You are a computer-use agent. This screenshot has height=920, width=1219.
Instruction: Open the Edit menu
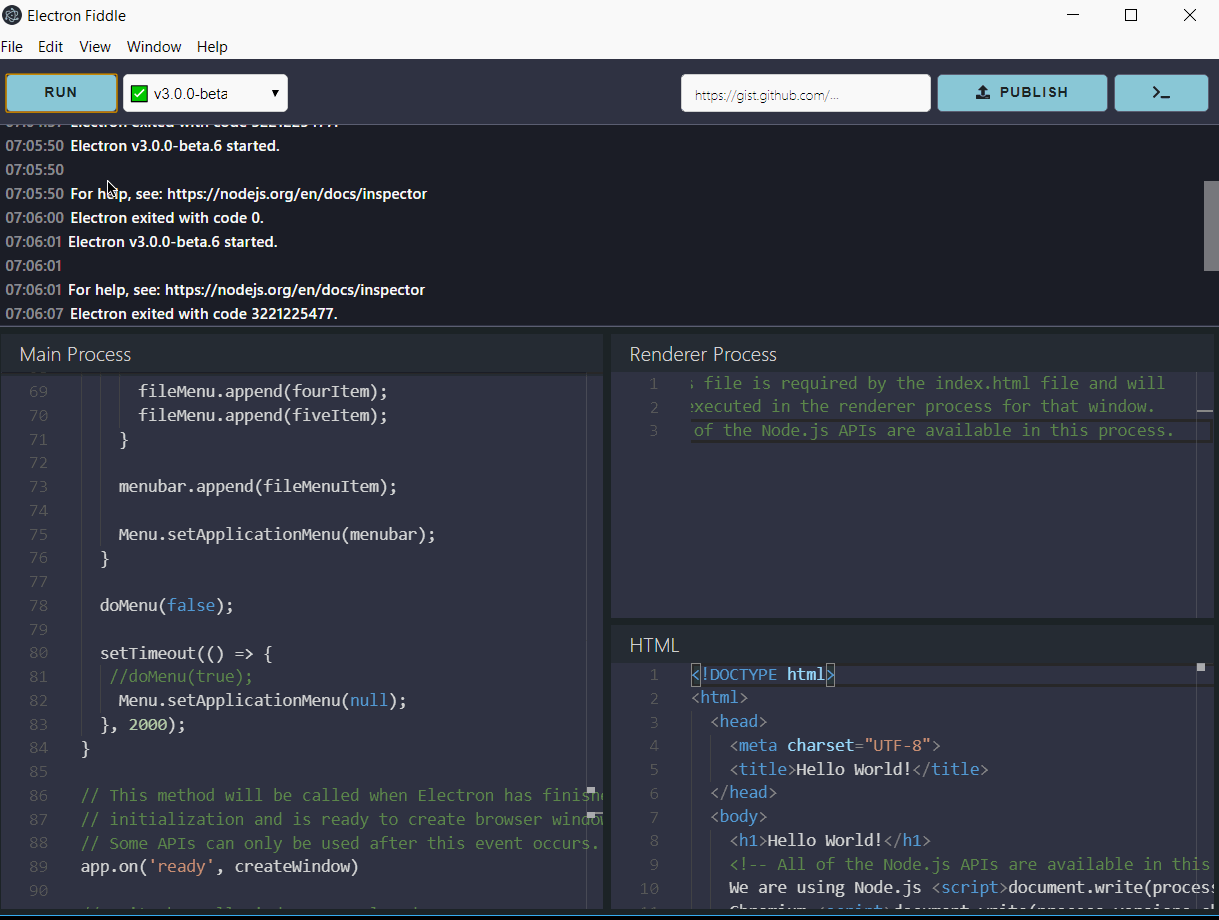point(51,47)
